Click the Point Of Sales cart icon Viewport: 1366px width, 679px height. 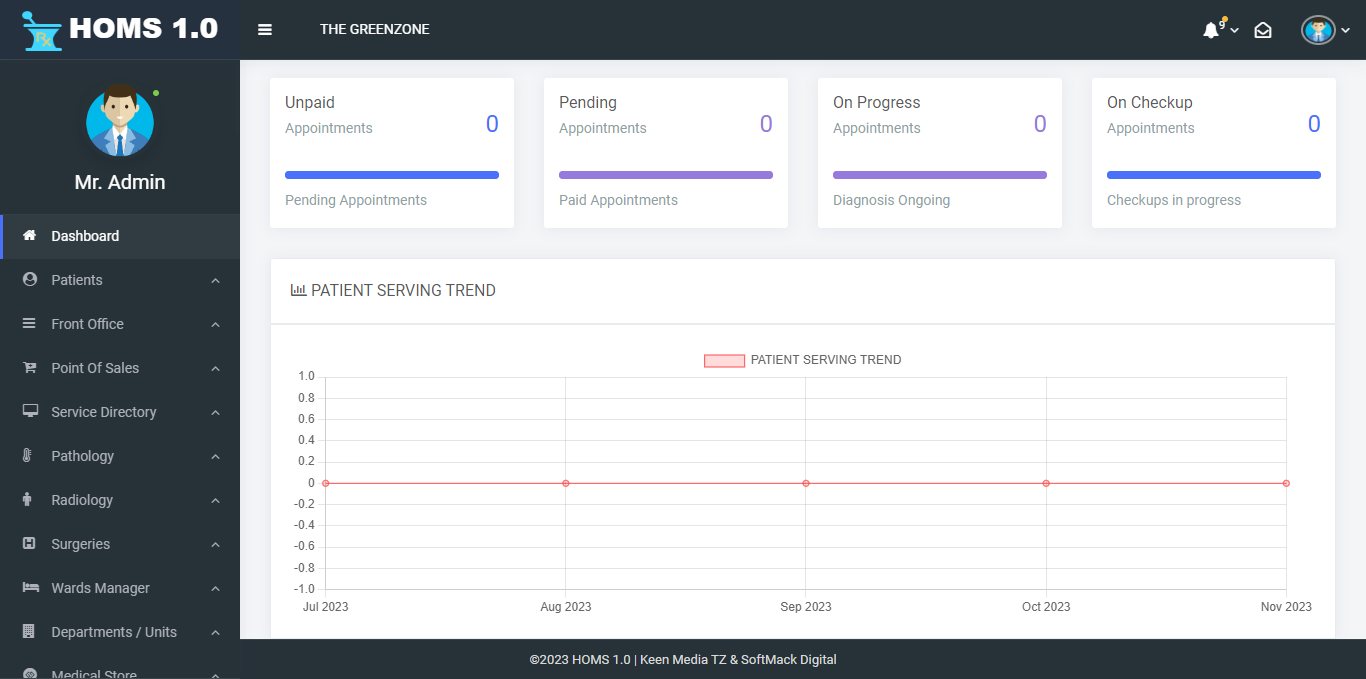coord(30,368)
